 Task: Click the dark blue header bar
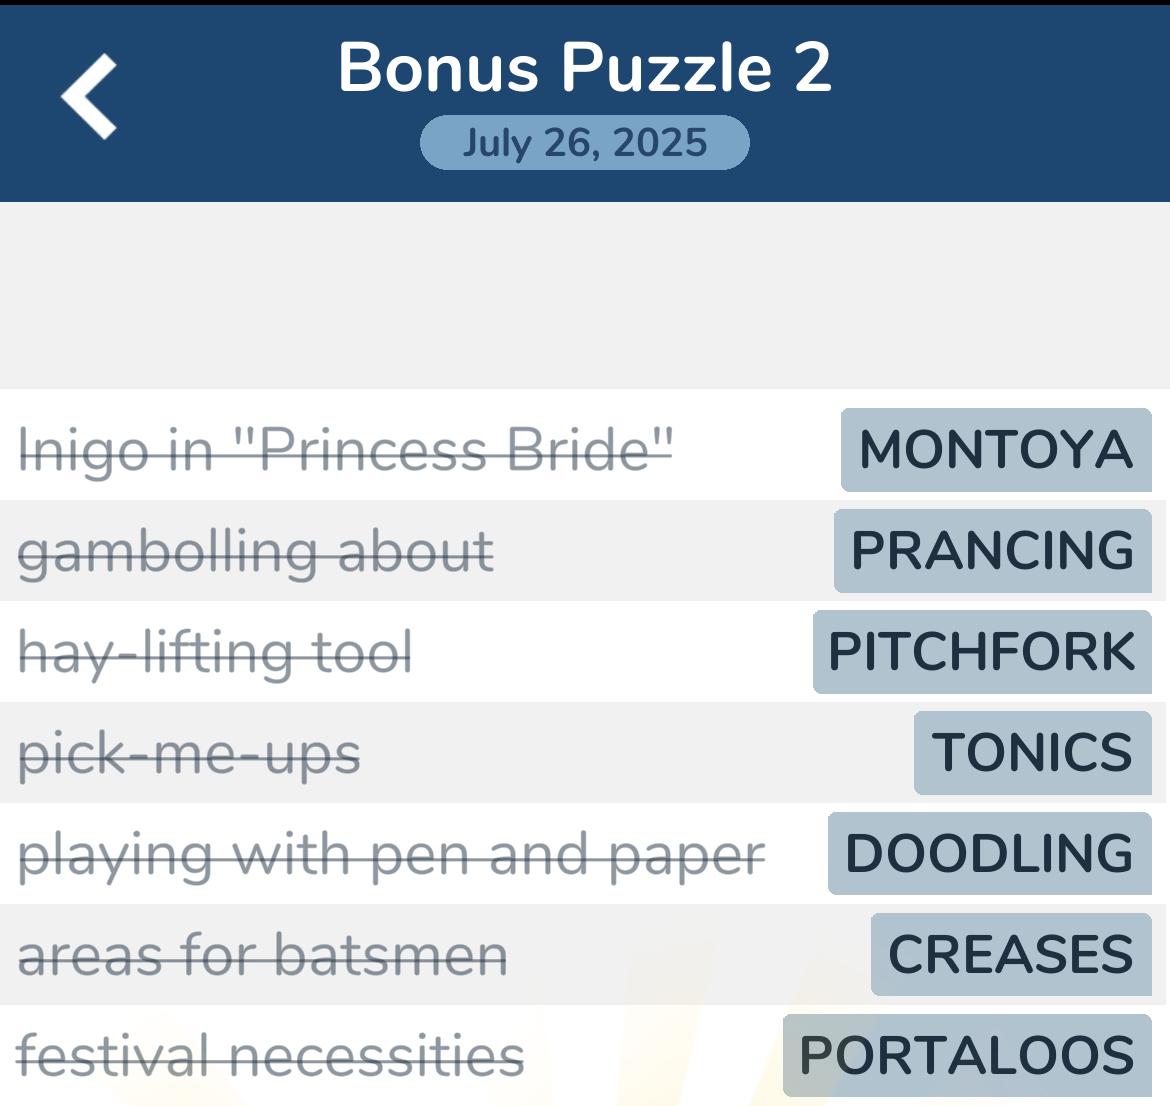tap(585, 103)
